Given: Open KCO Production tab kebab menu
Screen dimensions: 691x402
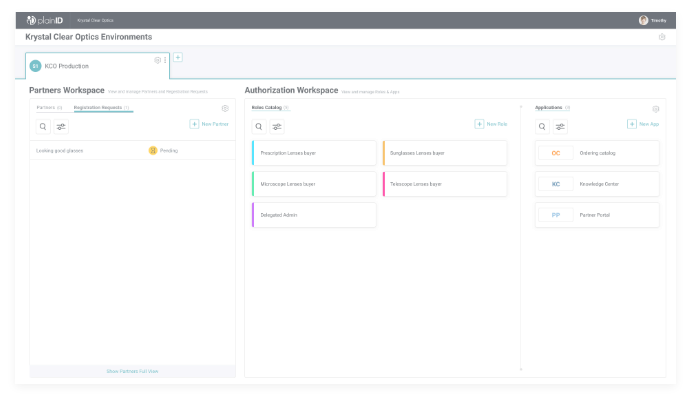Looking at the screenshot, I should pos(165,60).
